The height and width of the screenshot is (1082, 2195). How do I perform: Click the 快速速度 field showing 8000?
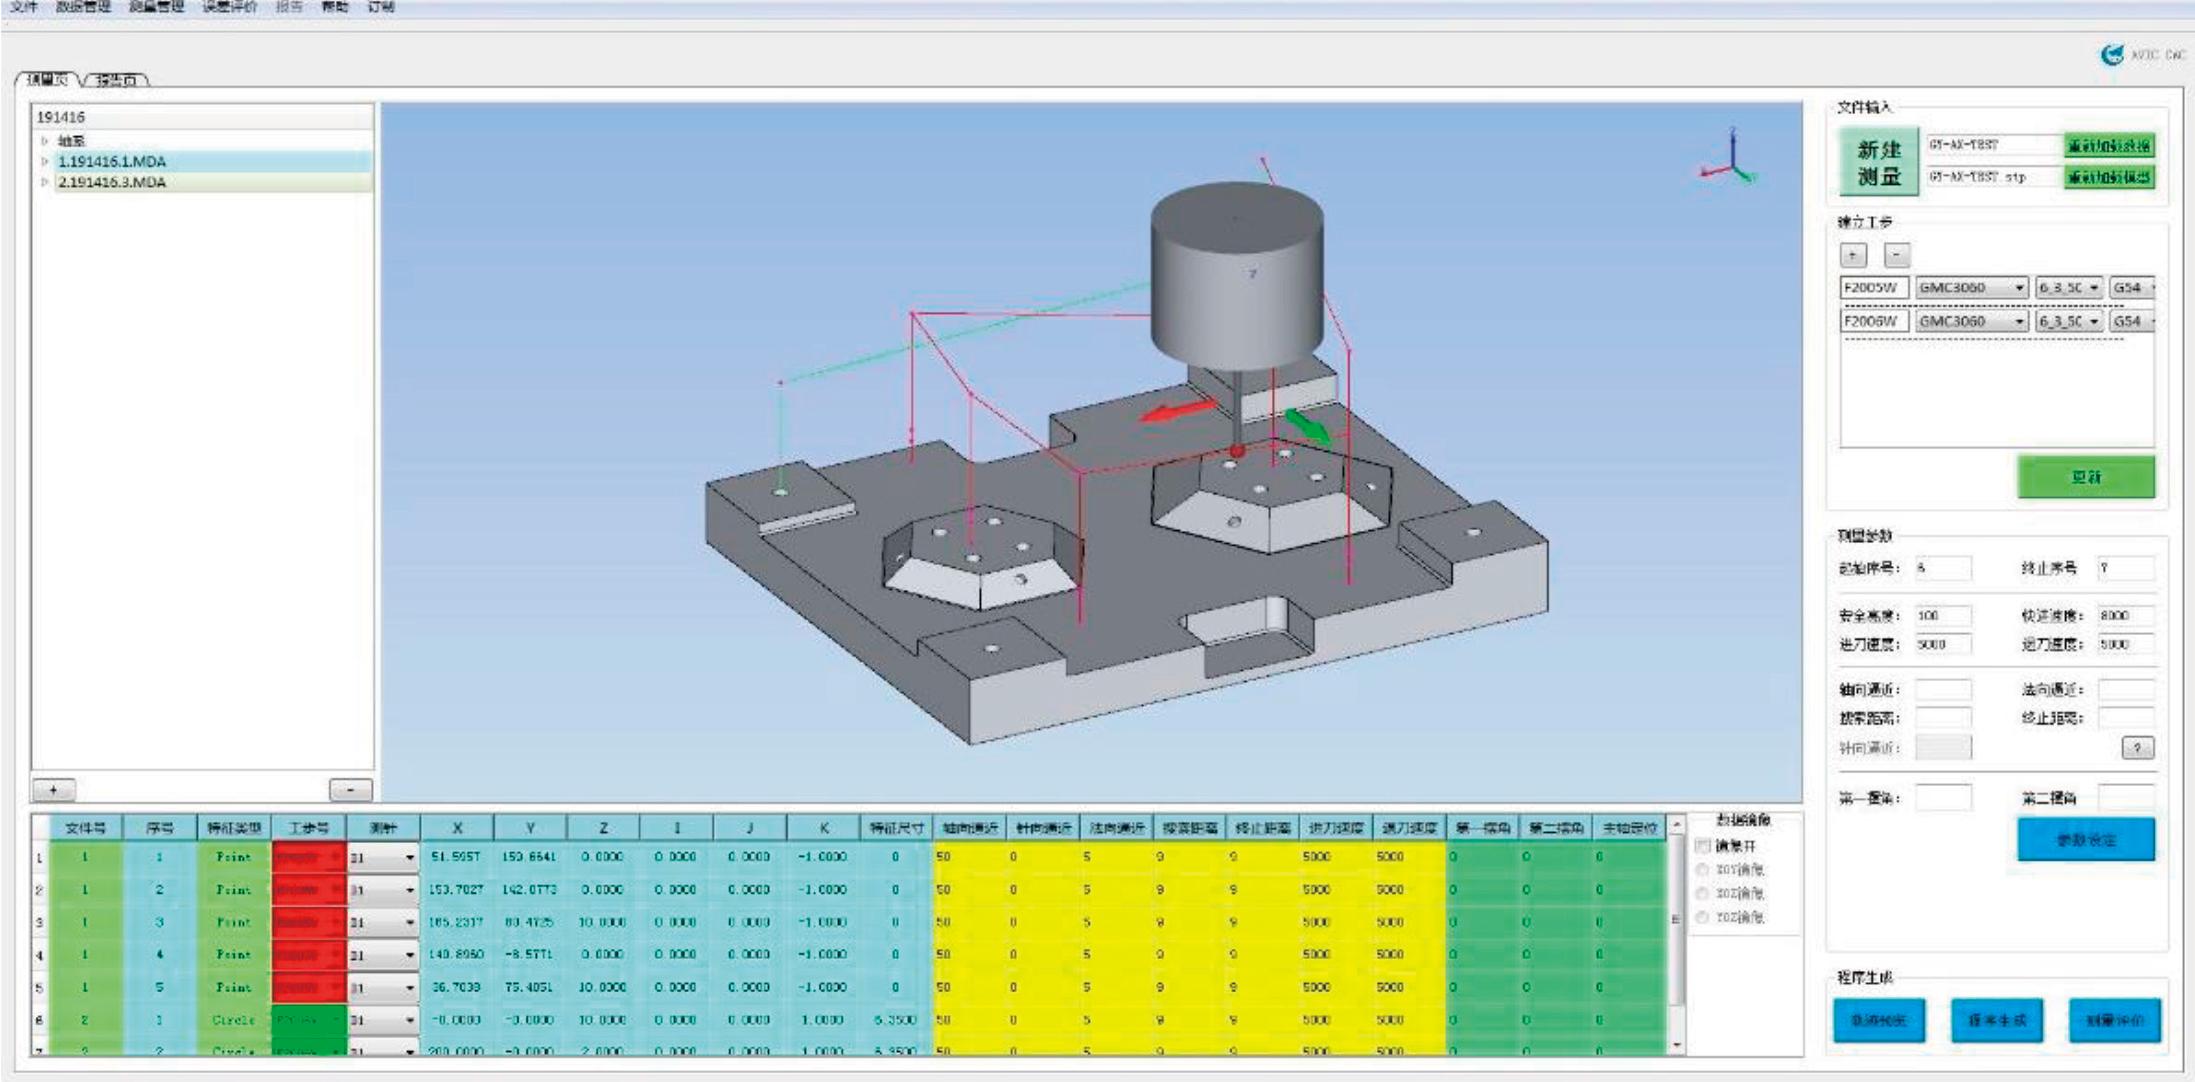(x=2126, y=616)
